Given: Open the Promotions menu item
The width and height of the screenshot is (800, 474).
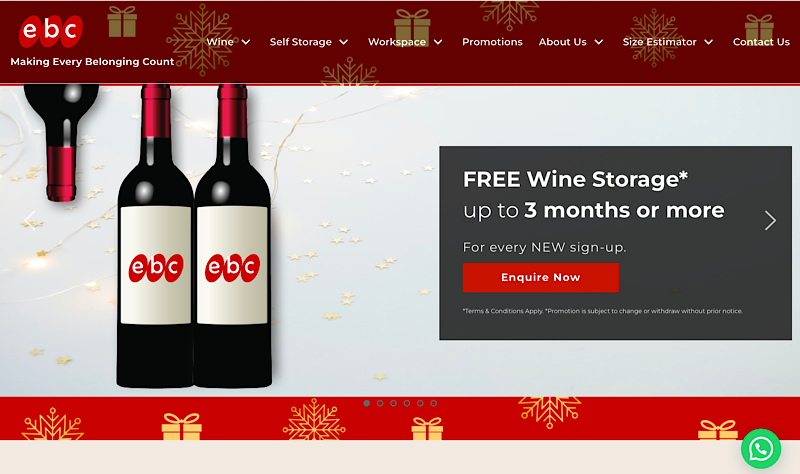Looking at the screenshot, I should pos(492,42).
